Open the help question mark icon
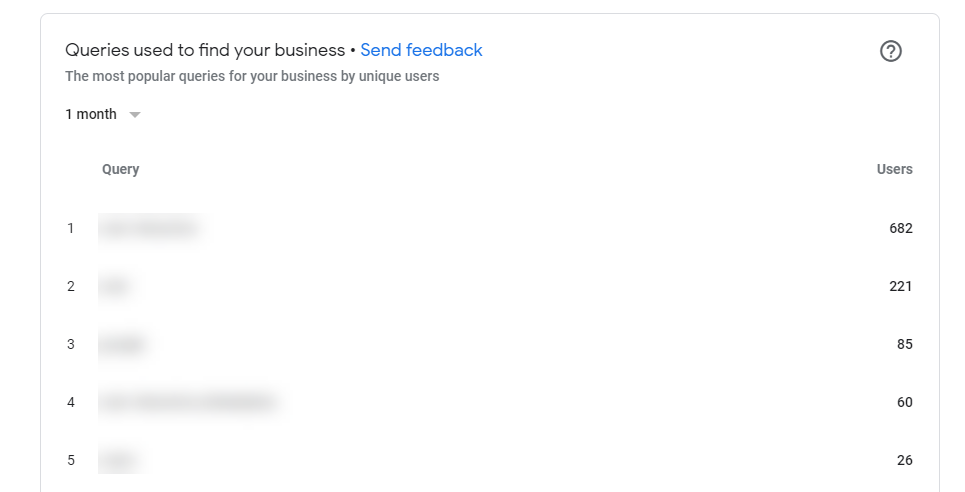965x492 pixels. pos(891,51)
